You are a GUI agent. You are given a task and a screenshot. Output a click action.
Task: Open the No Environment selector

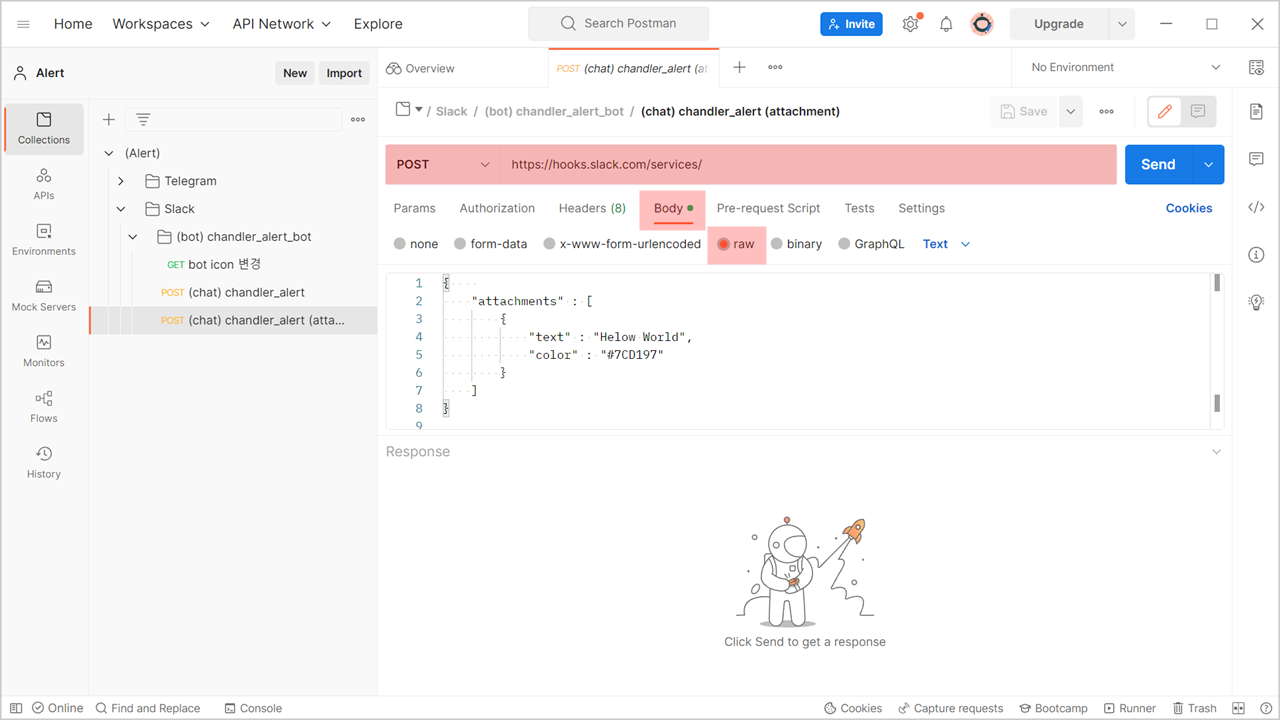pos(1126,67)
